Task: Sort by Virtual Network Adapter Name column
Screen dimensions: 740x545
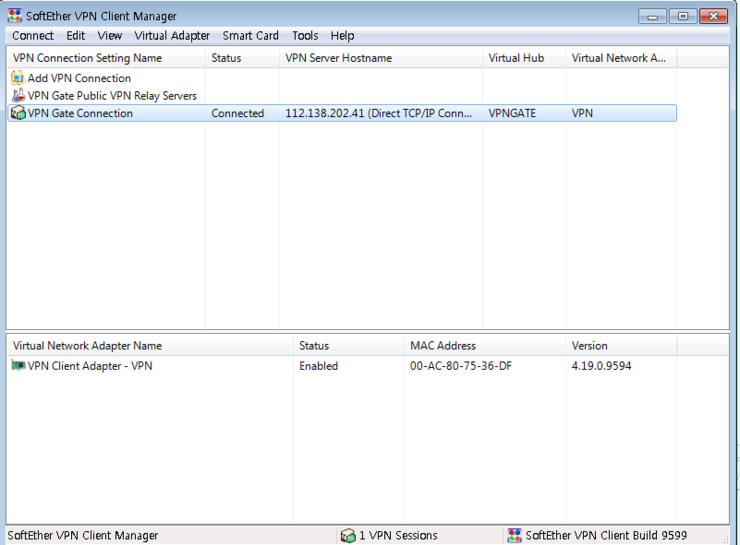Action: (x=151, y=346)
